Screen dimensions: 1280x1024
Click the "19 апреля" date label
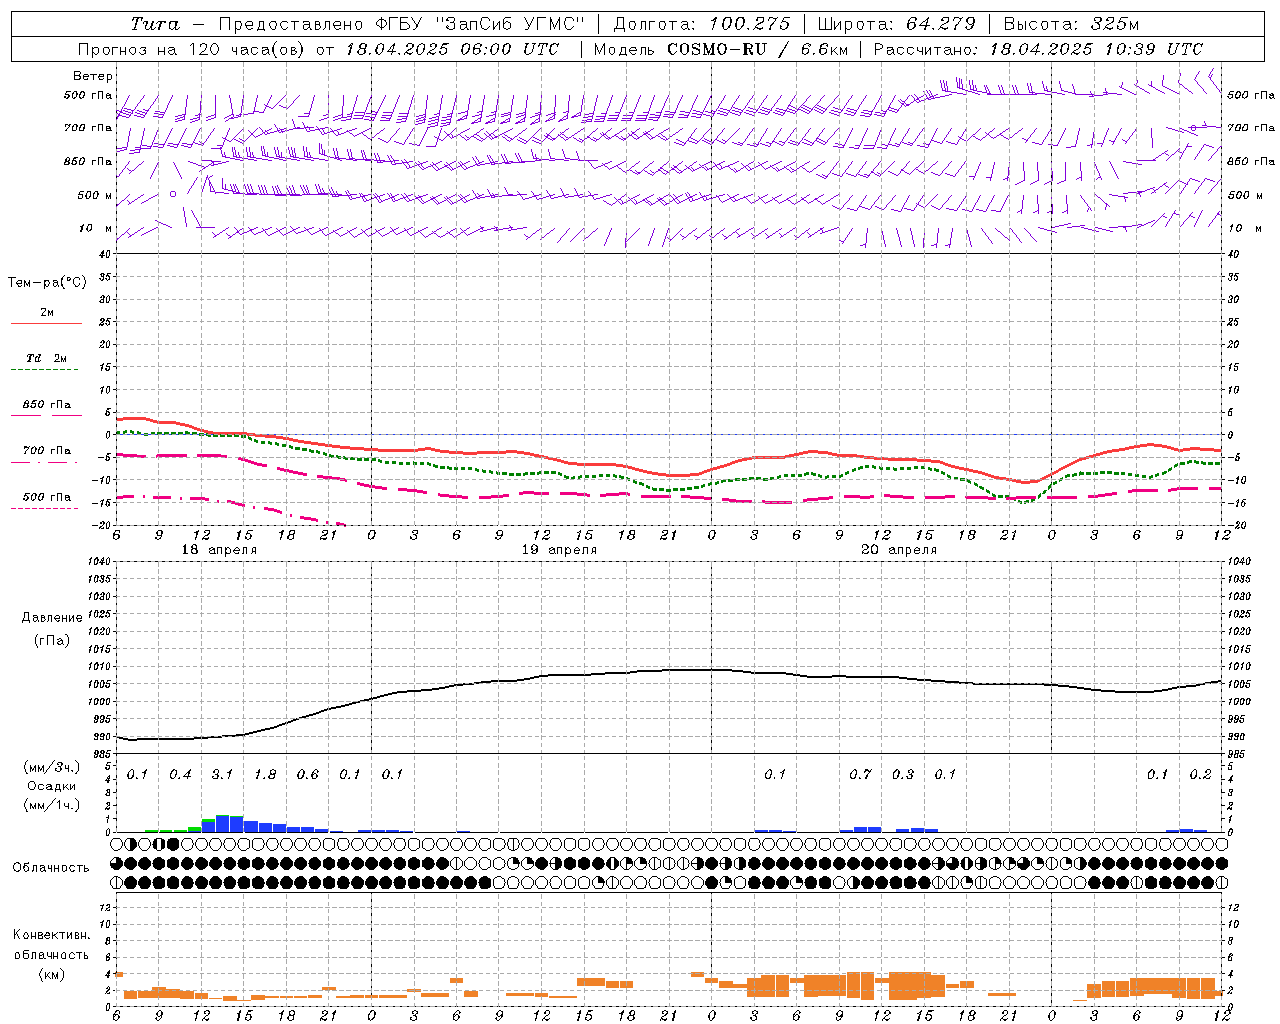point(559,550)
